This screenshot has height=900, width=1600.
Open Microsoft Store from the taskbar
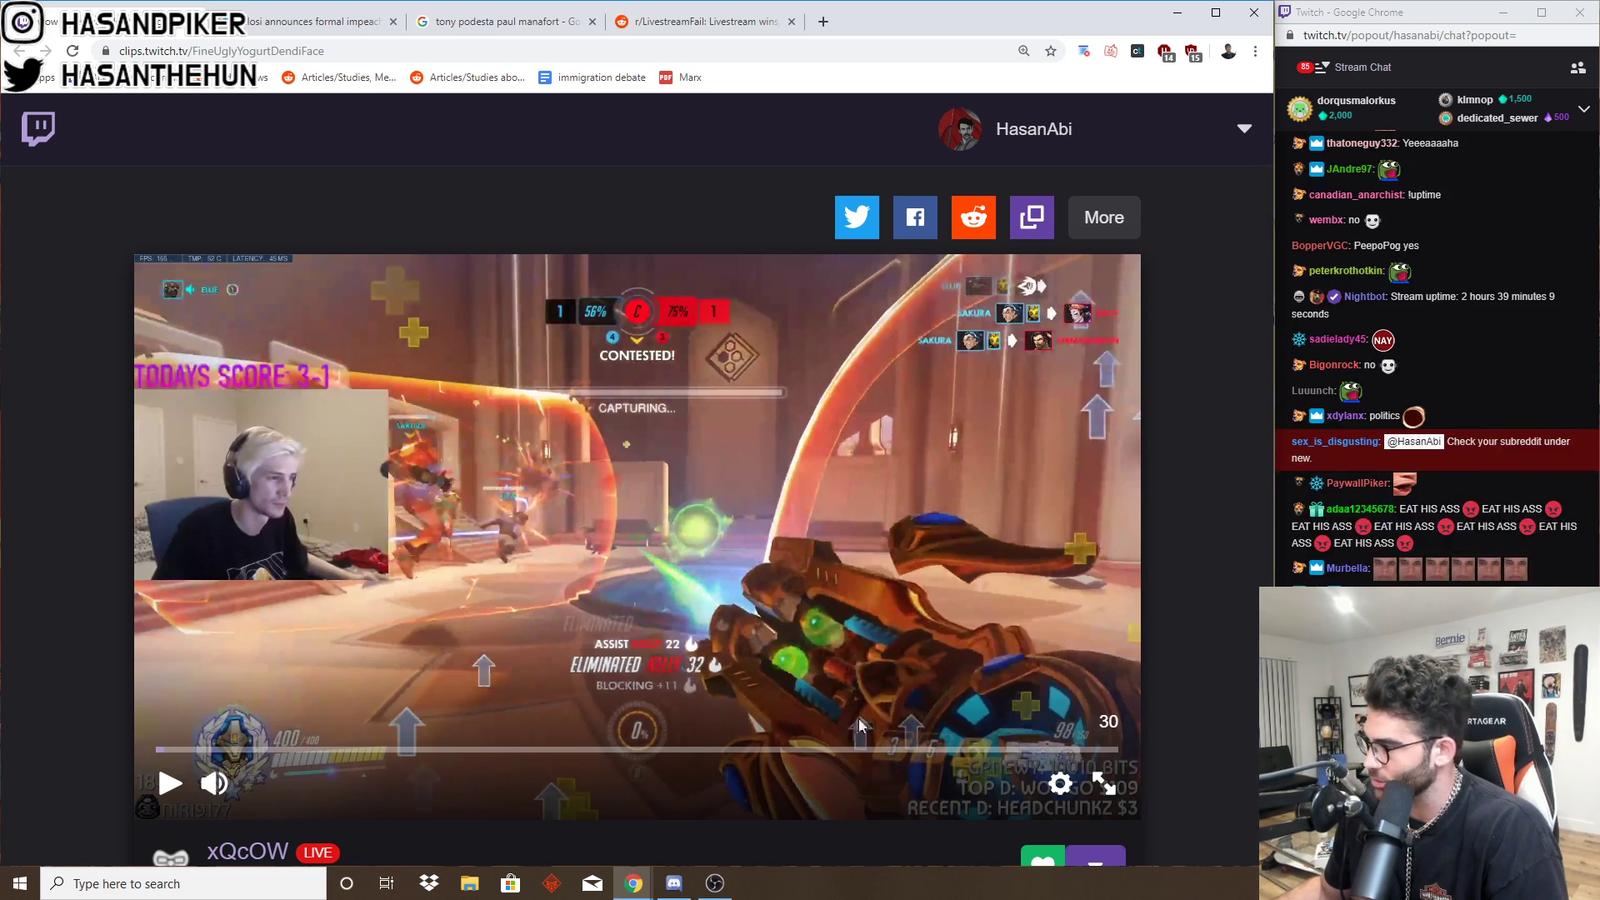[x=510, y=883]
